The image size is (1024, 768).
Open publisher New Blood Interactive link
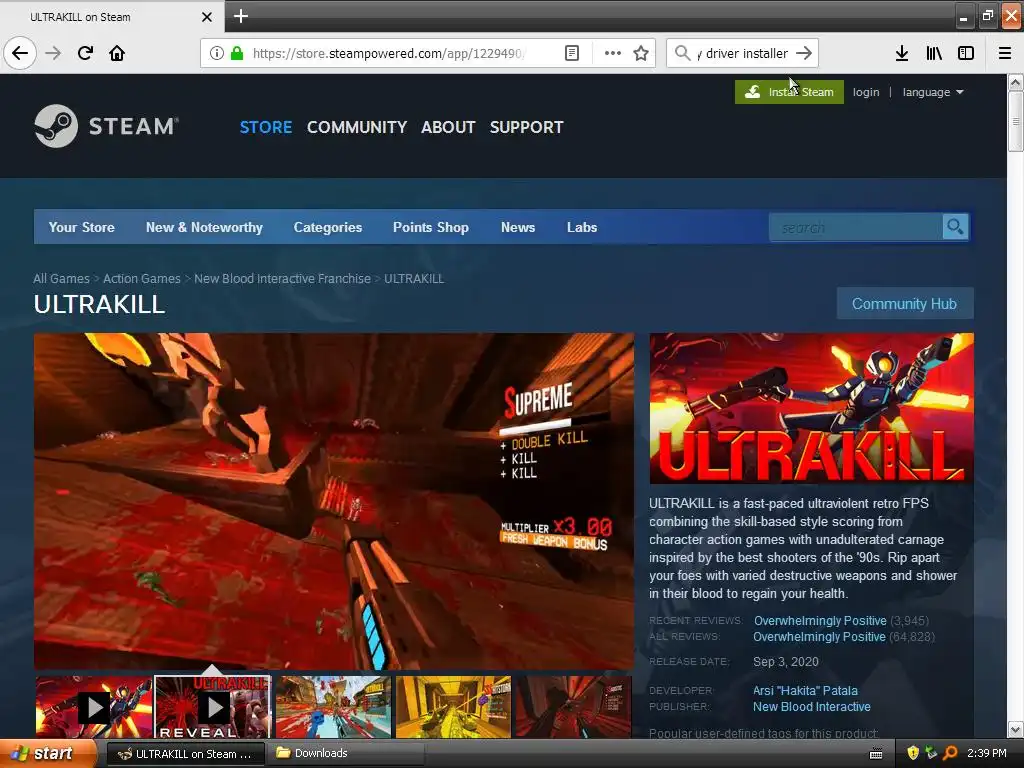pos(812,707)
